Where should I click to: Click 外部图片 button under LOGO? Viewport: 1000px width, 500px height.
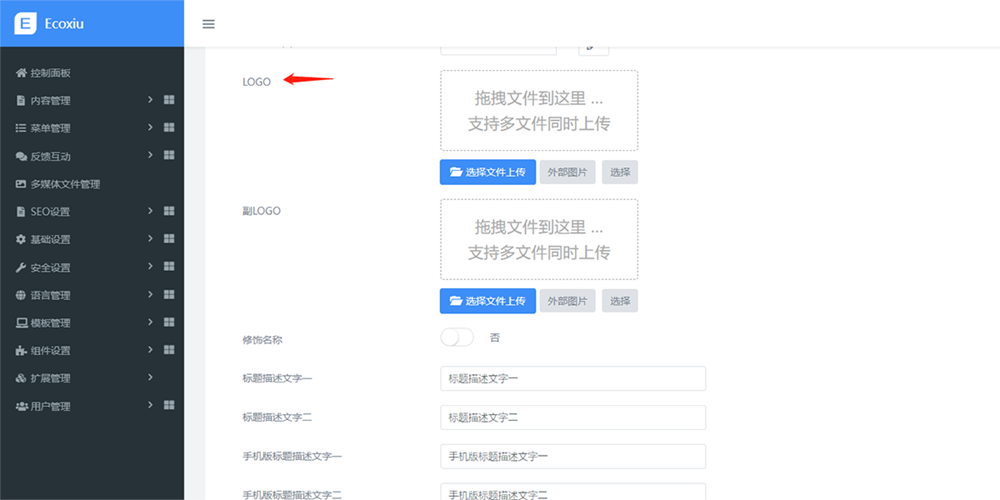pos(568,172)
